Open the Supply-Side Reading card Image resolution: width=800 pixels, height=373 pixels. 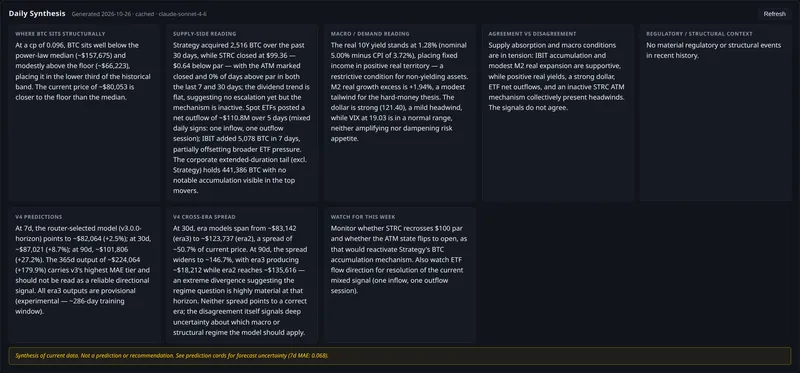[242, 113]
